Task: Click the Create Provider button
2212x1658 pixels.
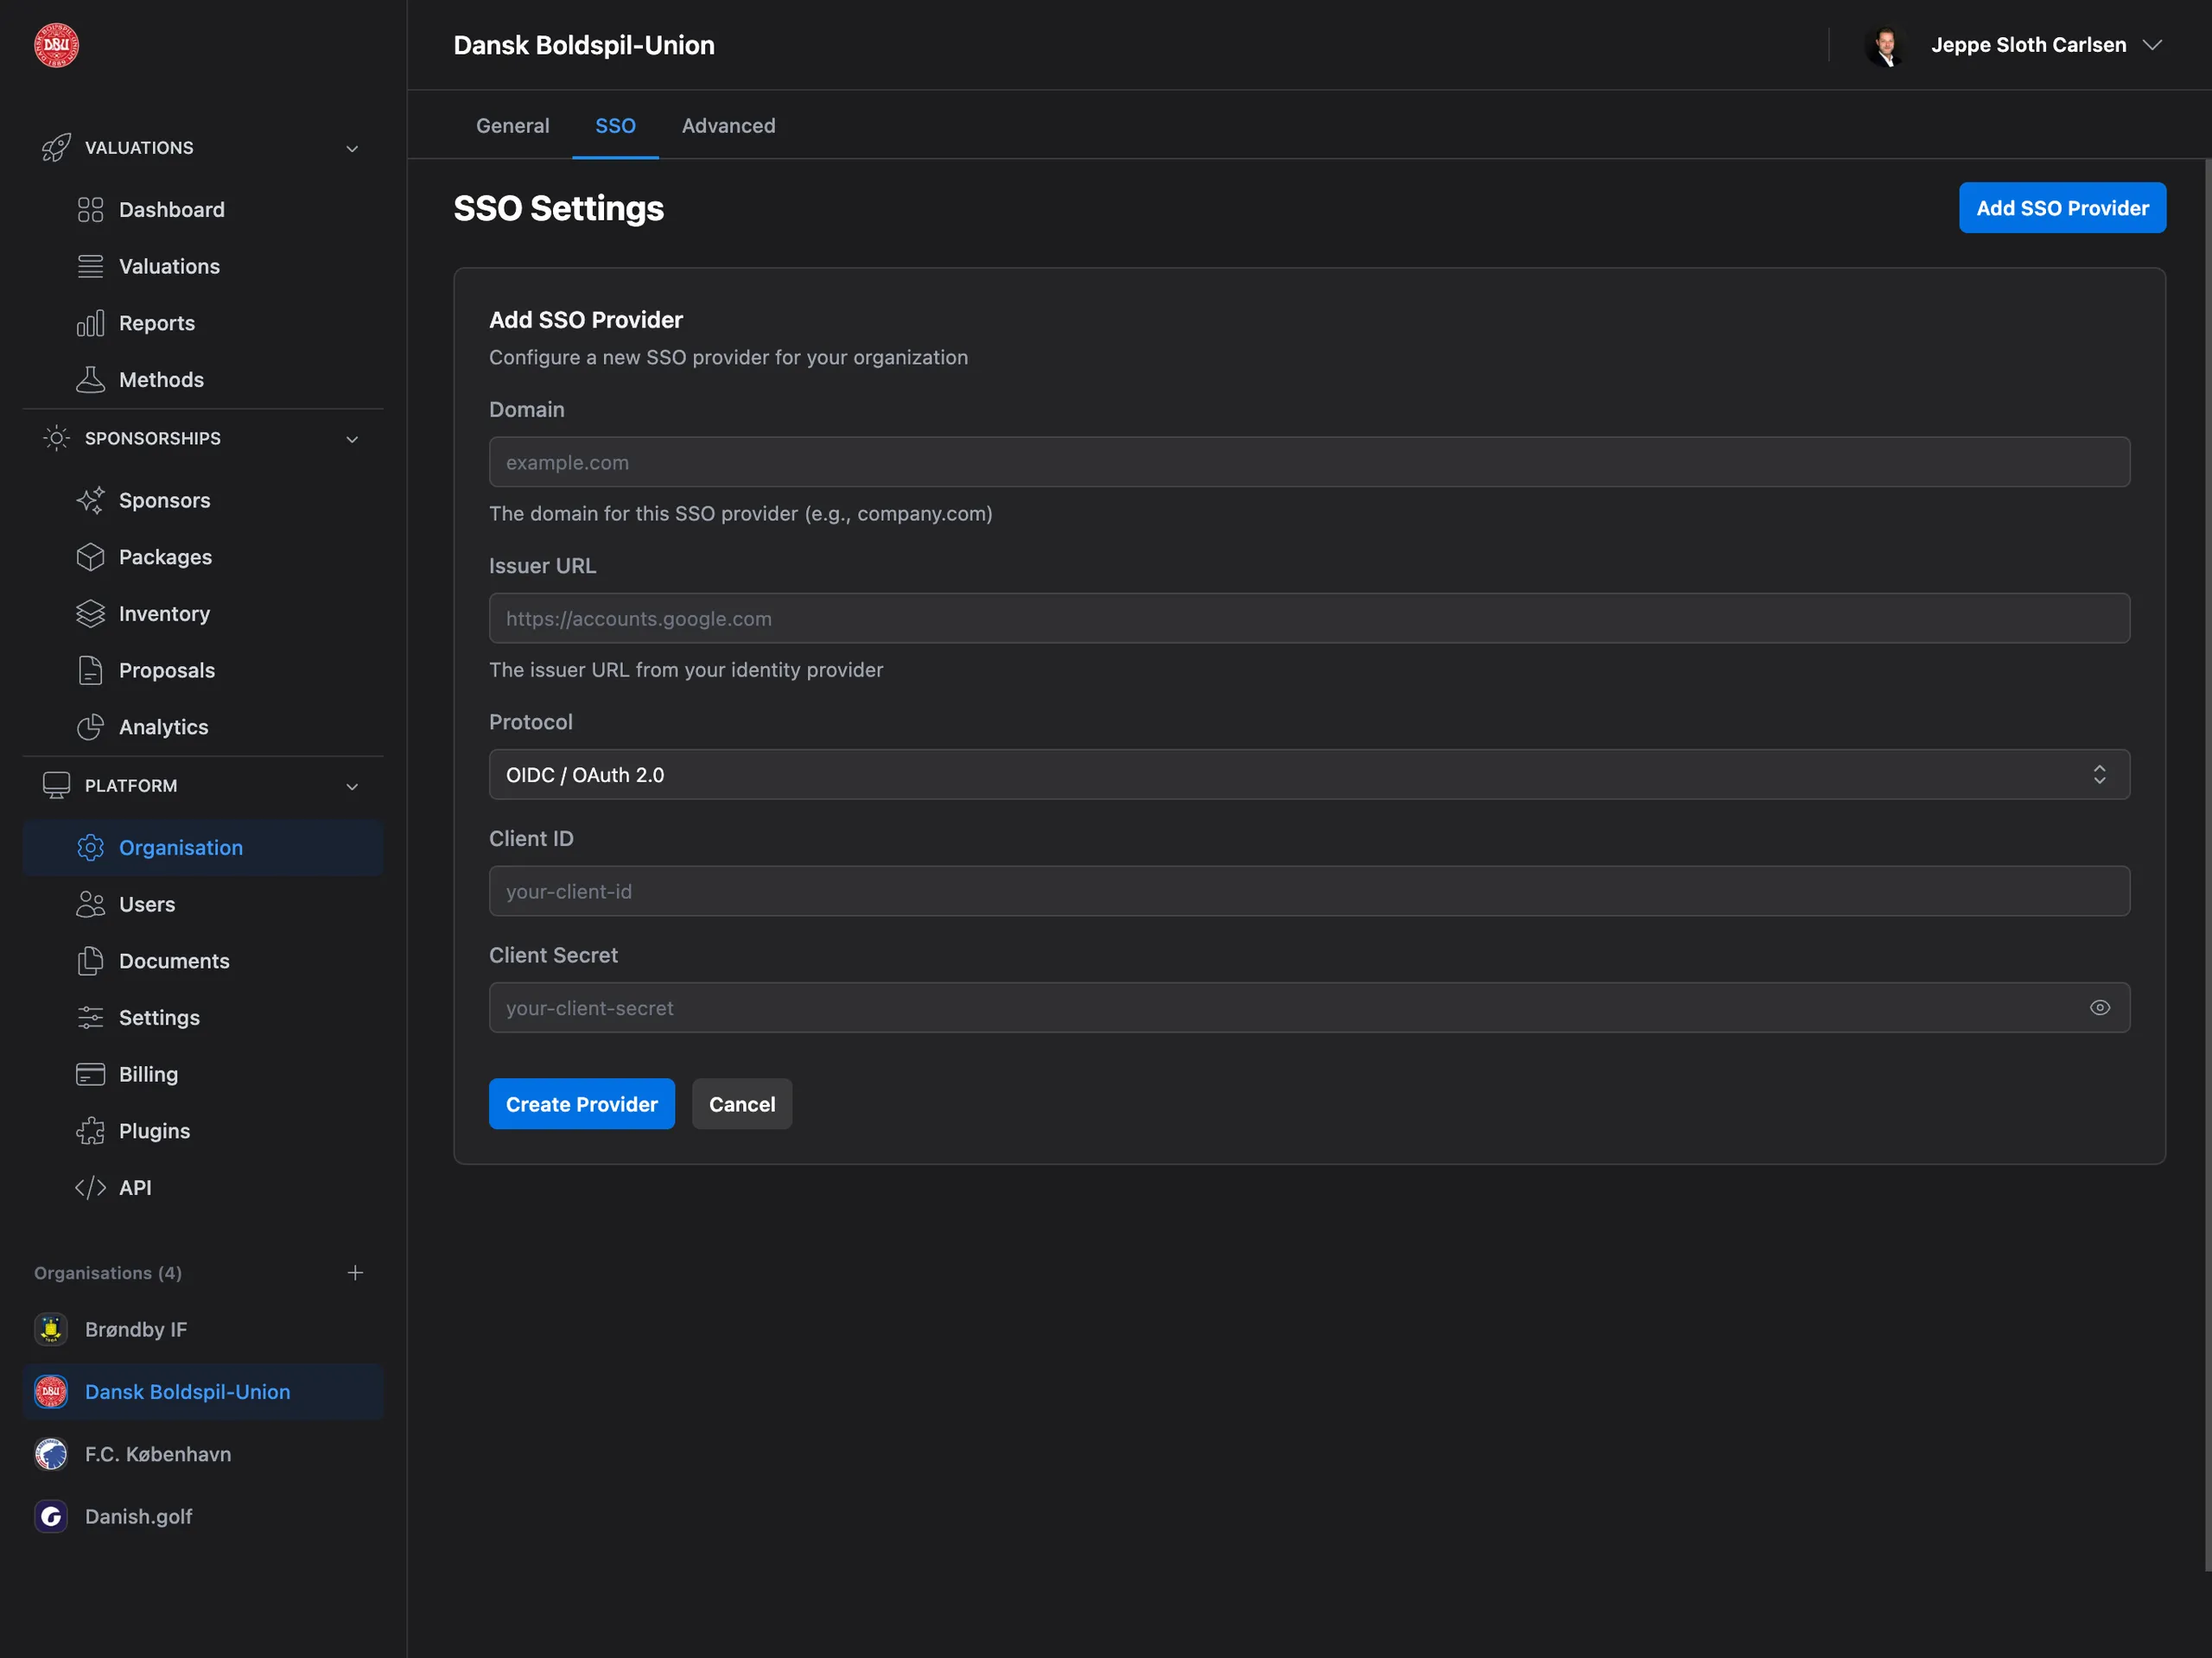Action: (581, 1104)
